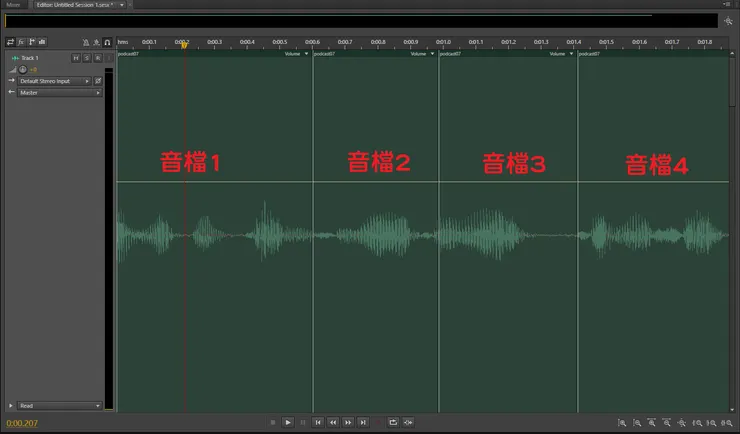Toggle the magnet snapping icon
Screen dimensions: 740x434
[x=107, y=42]
